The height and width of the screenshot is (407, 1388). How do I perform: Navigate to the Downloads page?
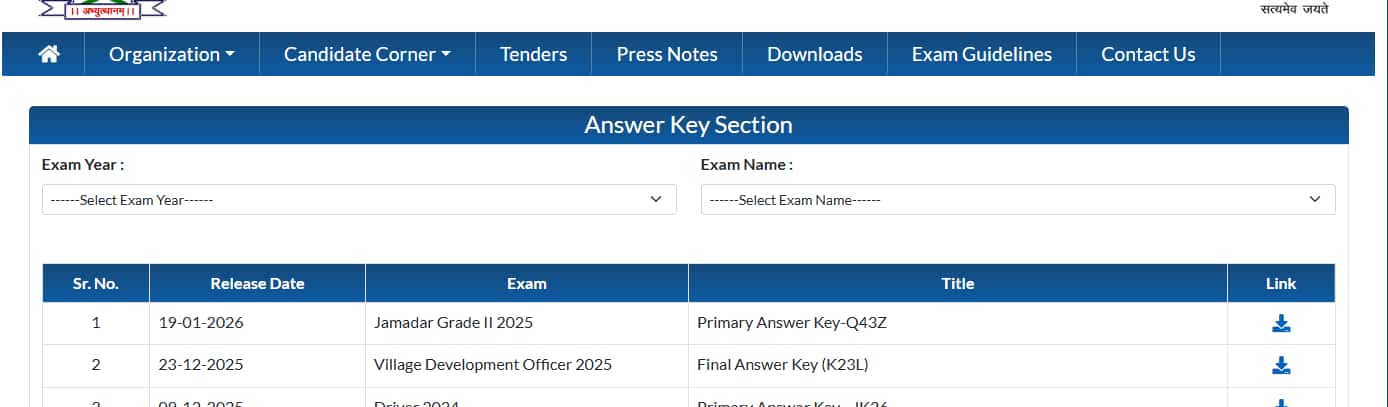[x=814, y=54]
